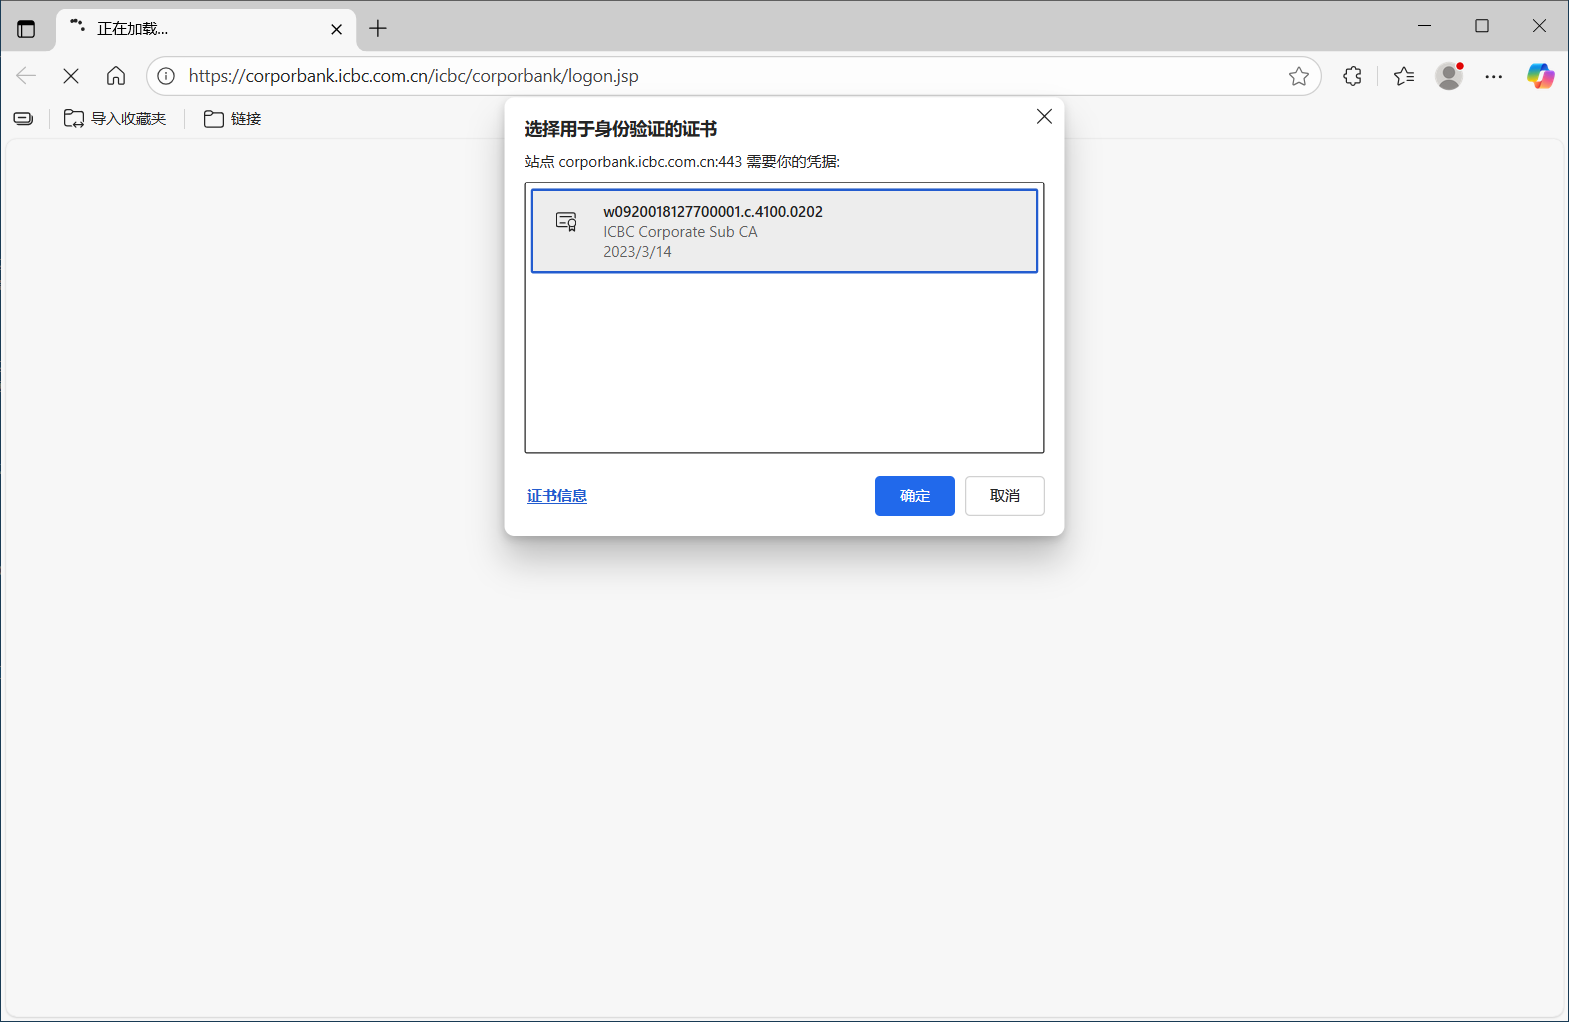Minimize the browser window
The image size is (1569, 1022).
pos(1425,26)
